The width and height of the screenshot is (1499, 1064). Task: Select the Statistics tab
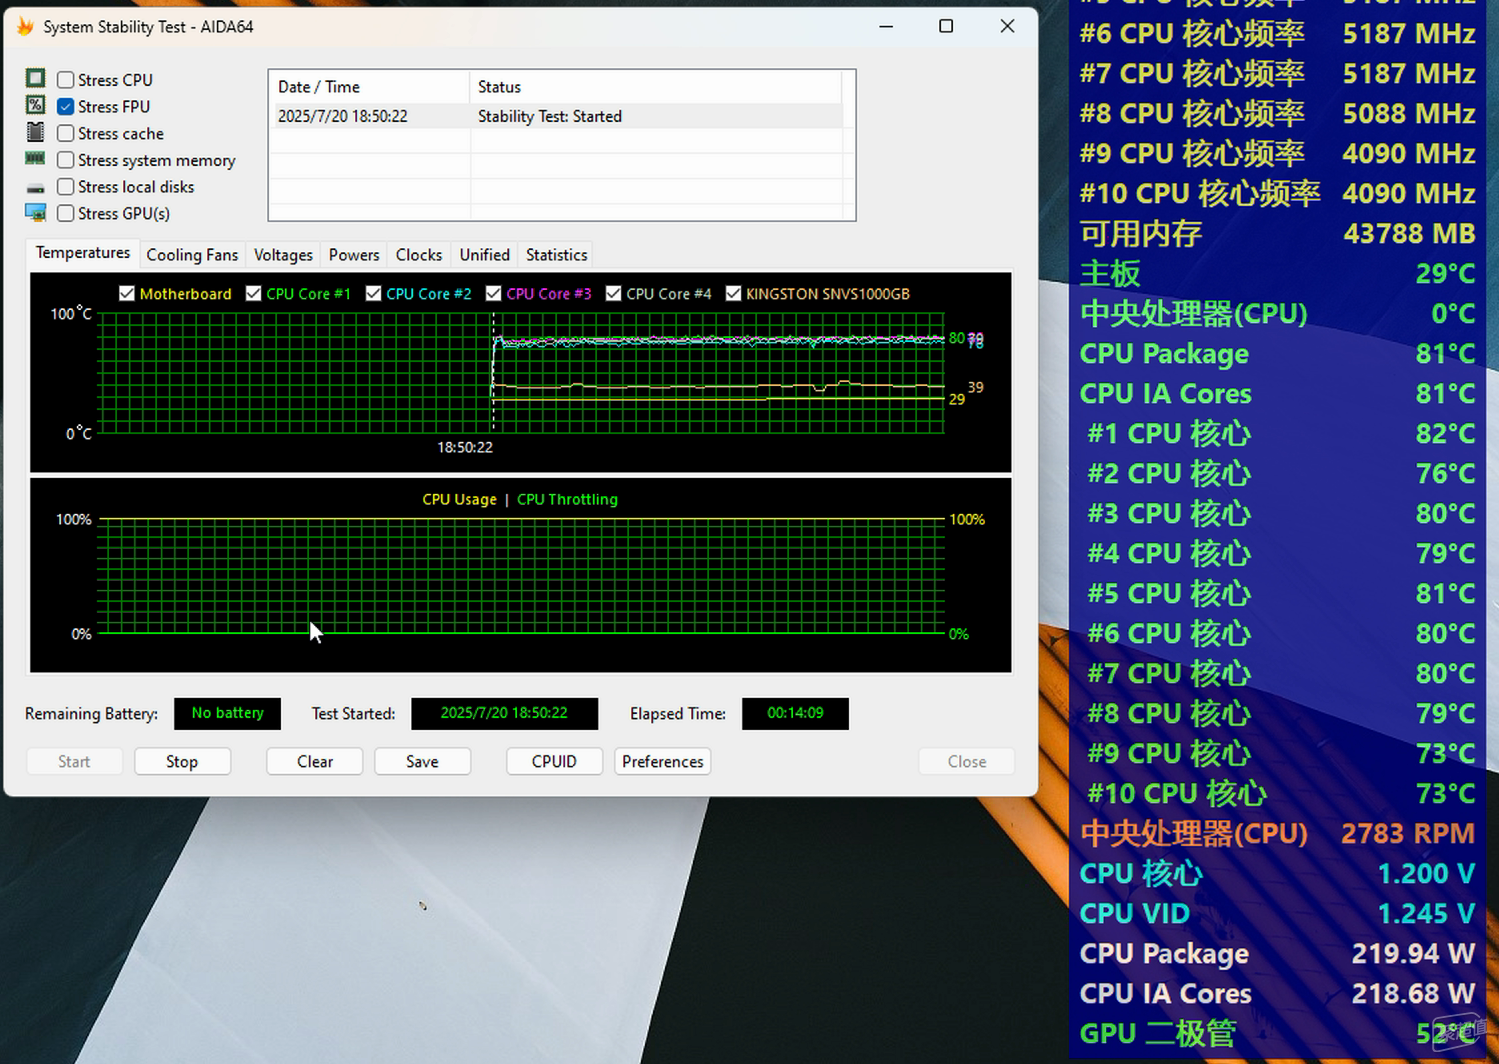556,255
